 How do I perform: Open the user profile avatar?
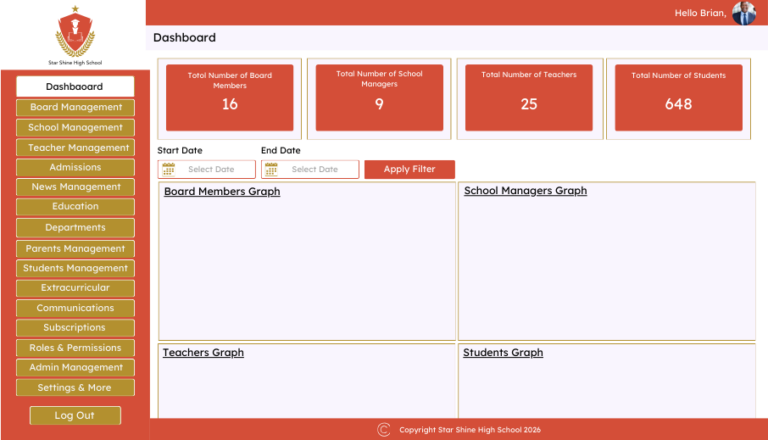point(744,13)
